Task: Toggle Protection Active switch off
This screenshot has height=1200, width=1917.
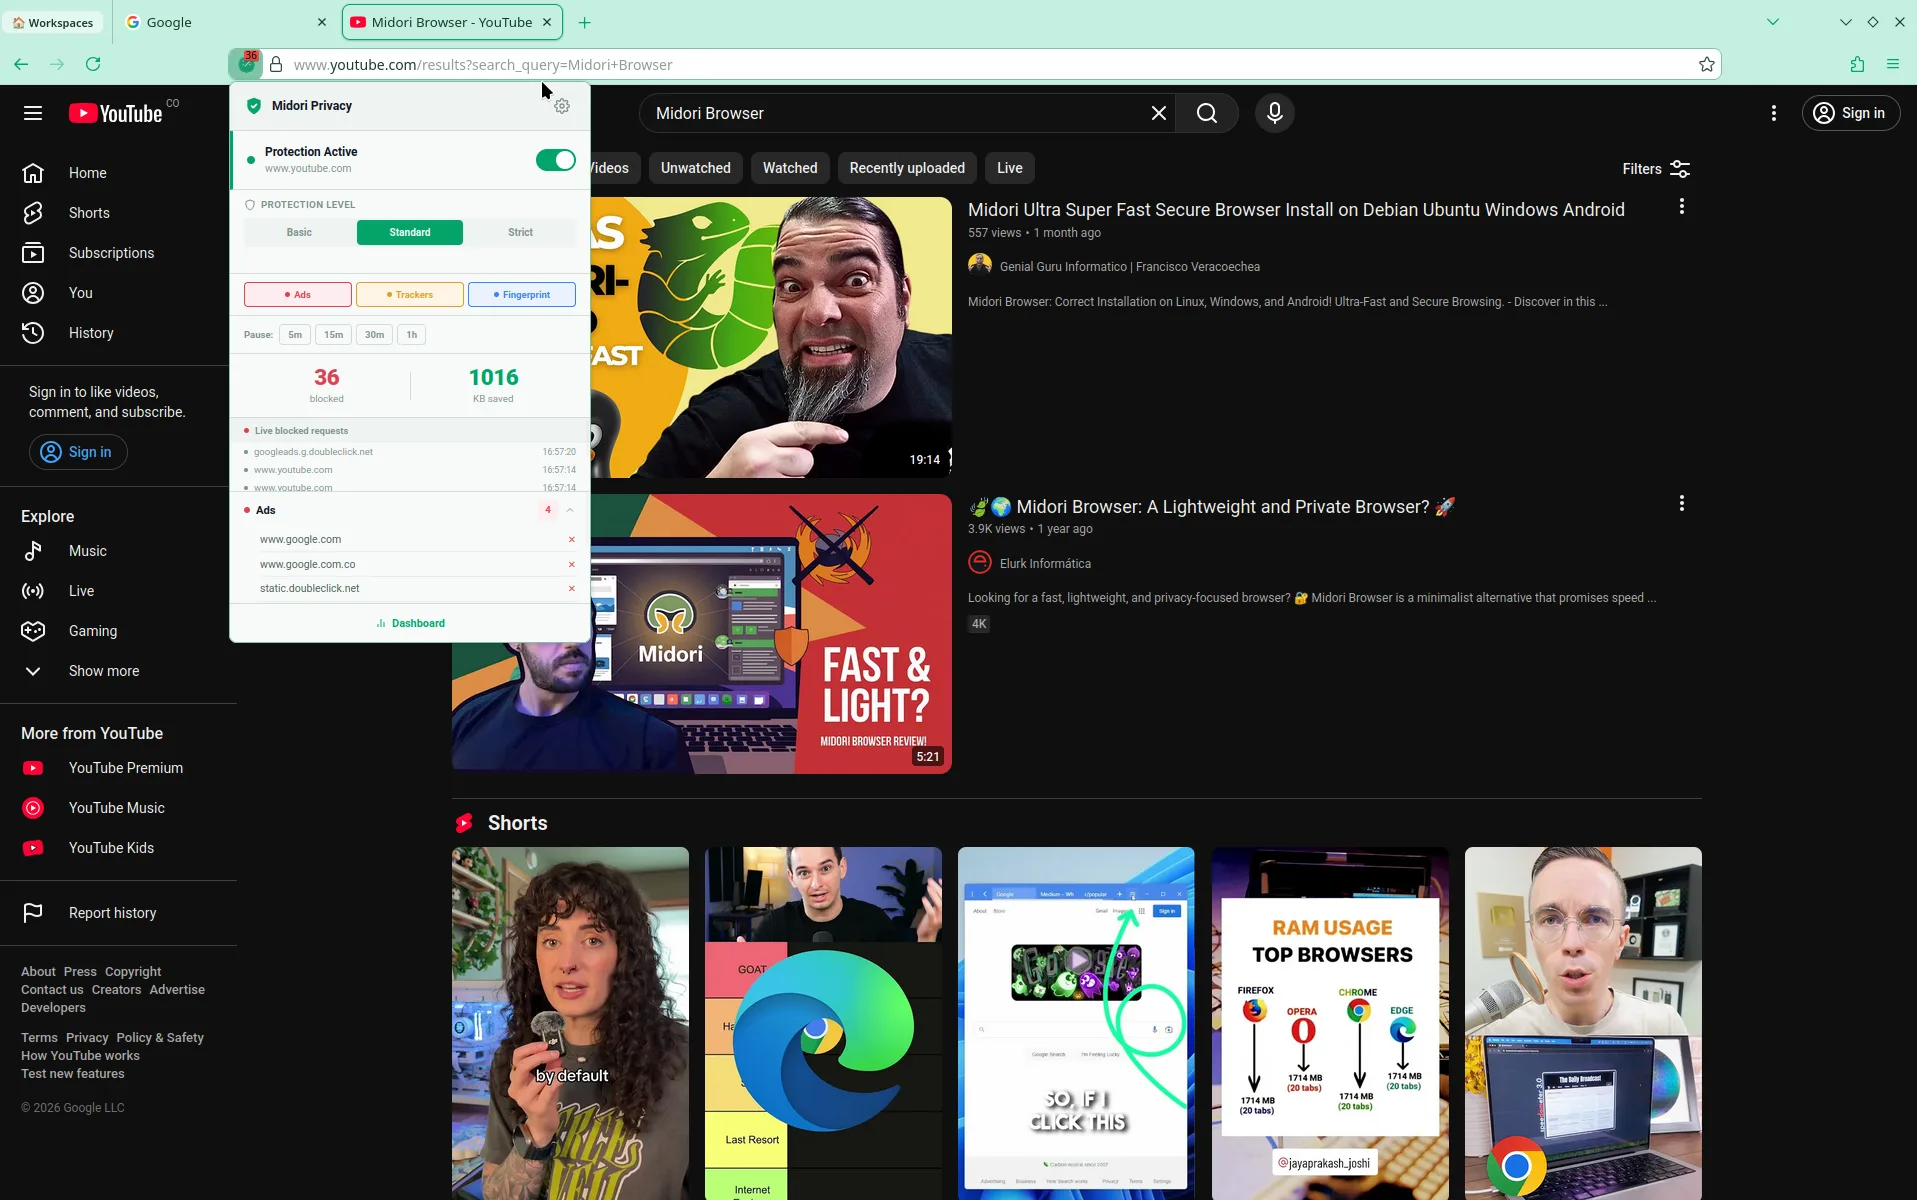Action: 555,160
